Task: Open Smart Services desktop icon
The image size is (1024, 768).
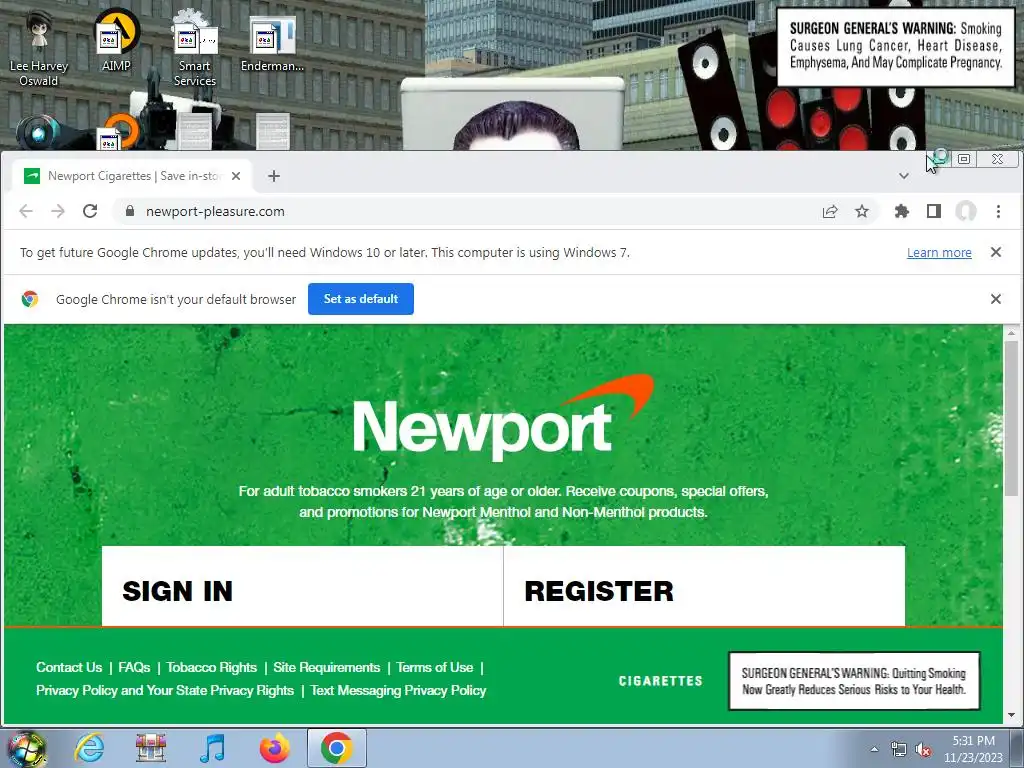Action: (x=195, y=49)
